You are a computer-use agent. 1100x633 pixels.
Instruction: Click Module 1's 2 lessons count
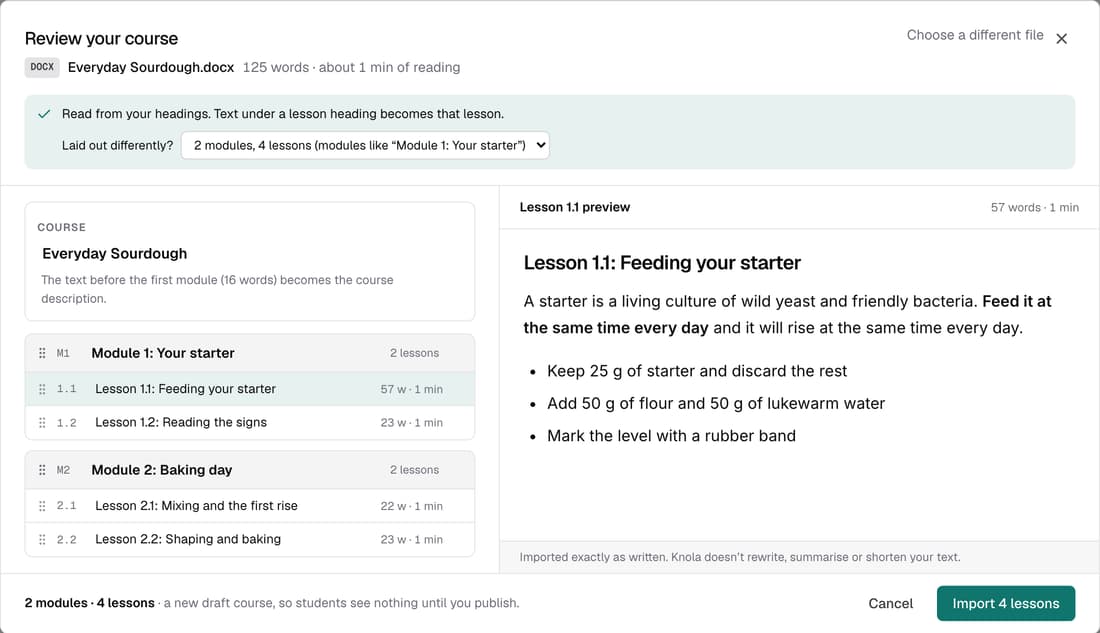click(x=415, y=353)
